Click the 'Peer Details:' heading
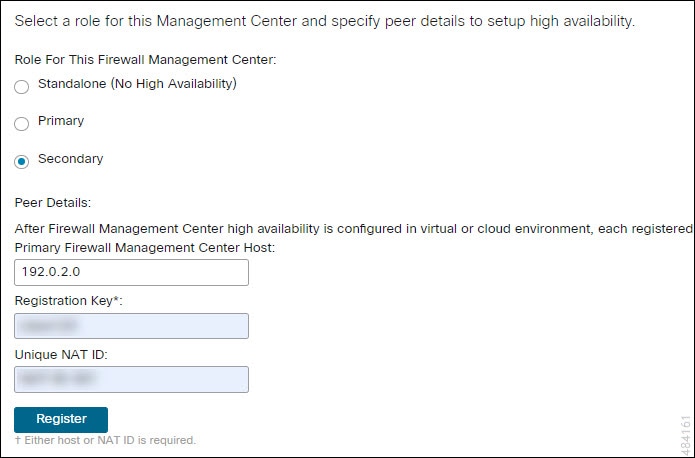 point(53,203)
